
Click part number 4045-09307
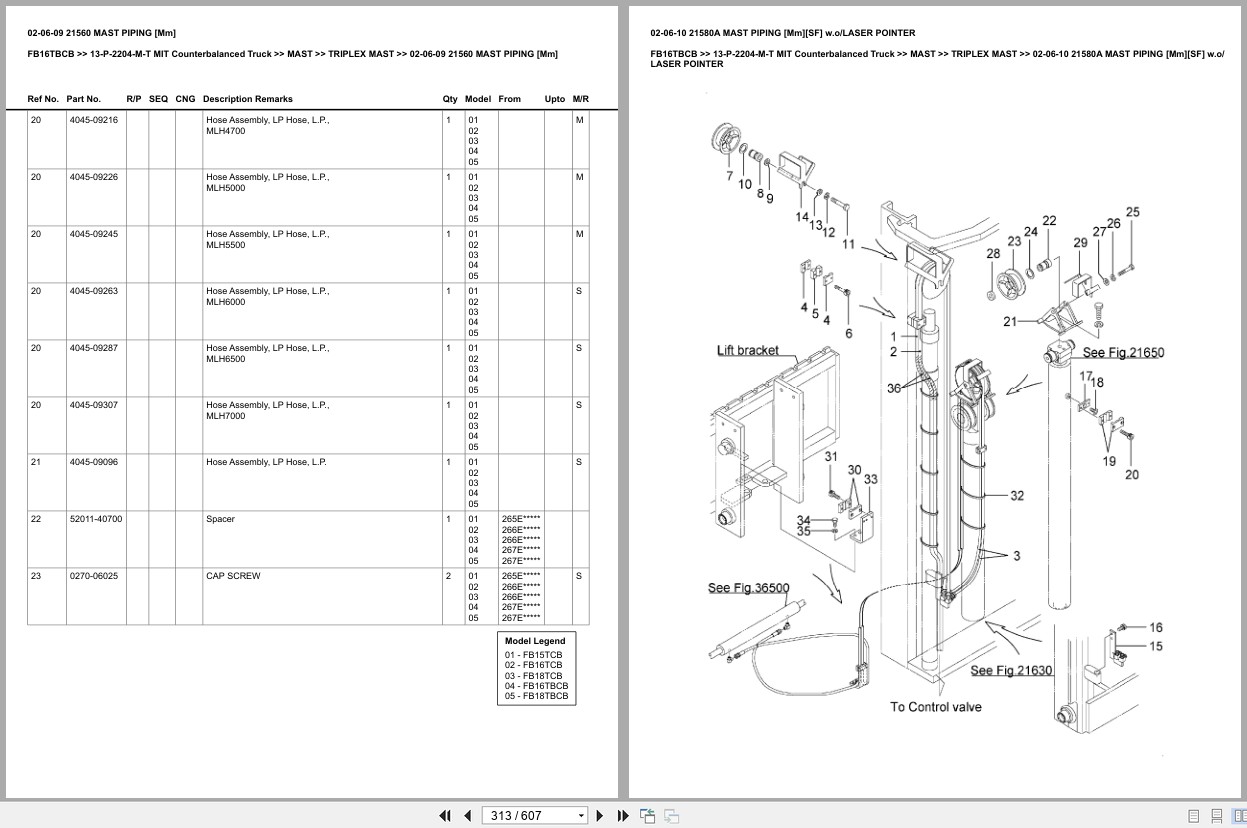click(x=93, y=405)
